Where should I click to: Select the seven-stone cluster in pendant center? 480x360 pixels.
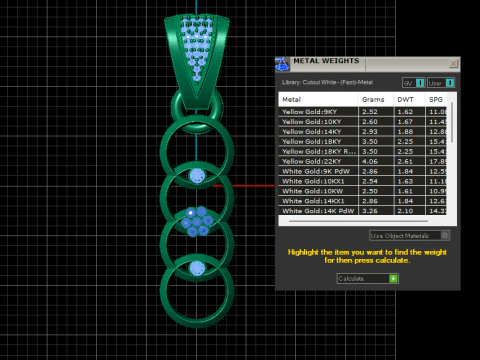197,221
